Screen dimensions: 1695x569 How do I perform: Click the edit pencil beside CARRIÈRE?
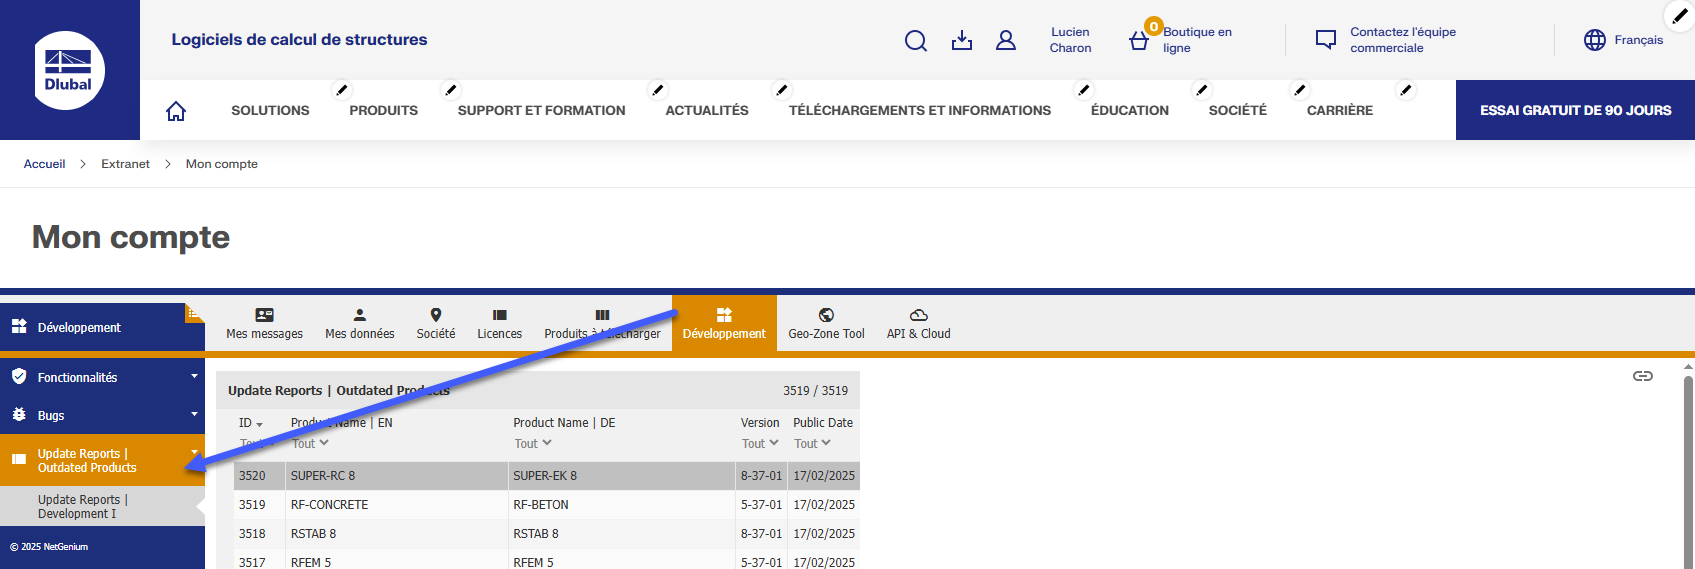1405,90
